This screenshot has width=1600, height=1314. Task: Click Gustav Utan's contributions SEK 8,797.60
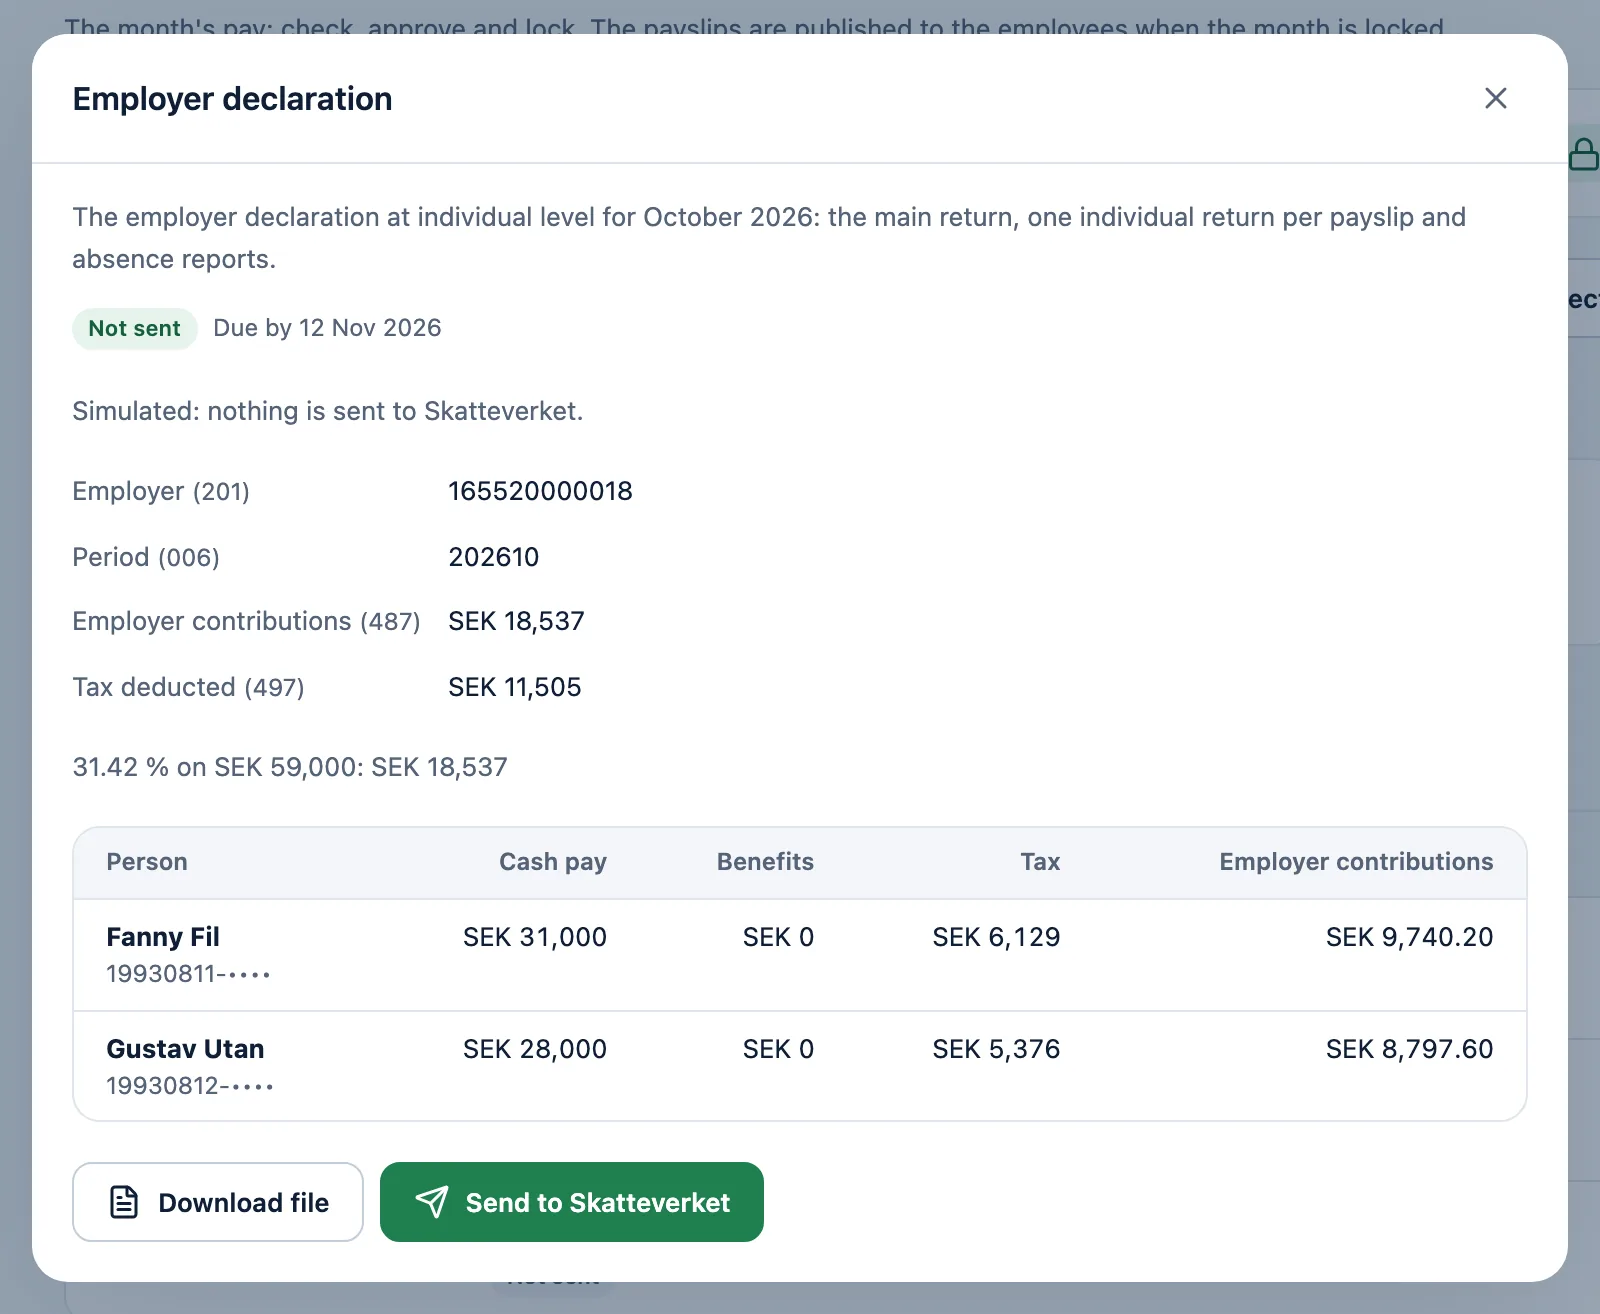pyautogui.click(x=1409, y=1049)
